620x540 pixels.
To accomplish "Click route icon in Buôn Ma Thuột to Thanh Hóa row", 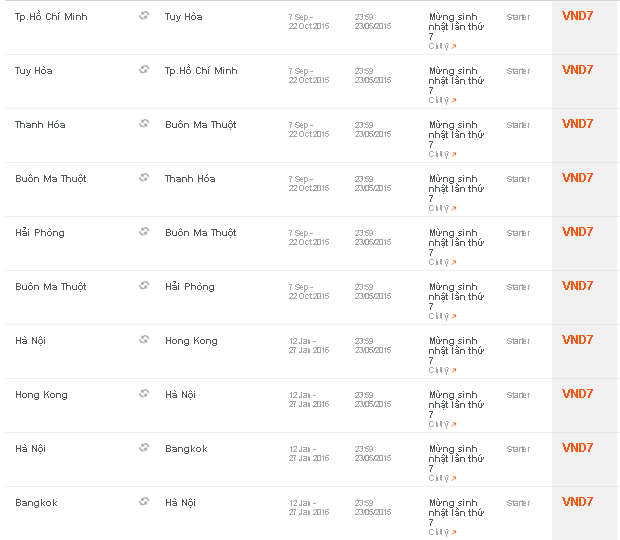I will 144,178.
